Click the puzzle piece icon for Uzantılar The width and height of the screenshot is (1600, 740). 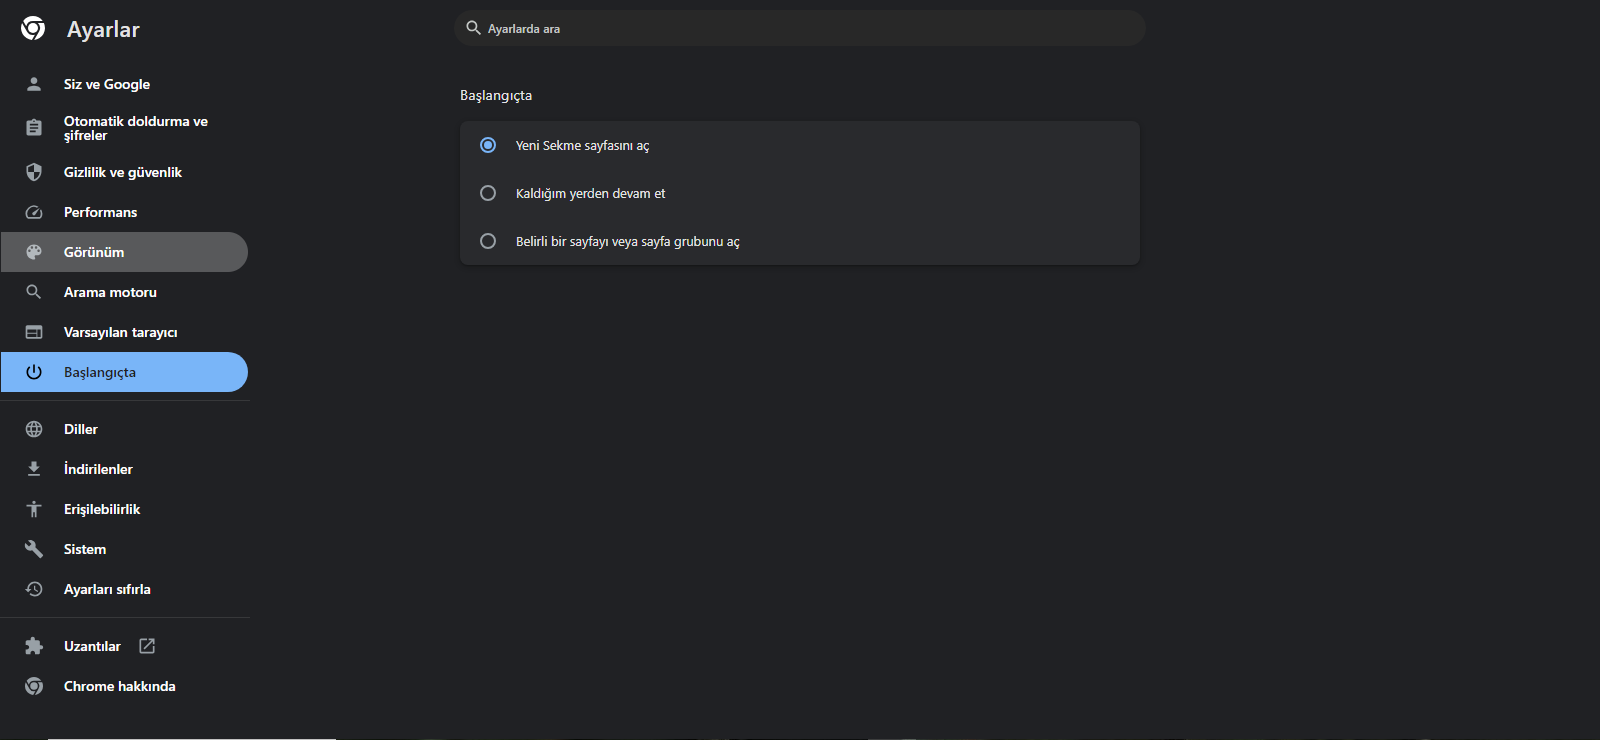coord(34,646)
